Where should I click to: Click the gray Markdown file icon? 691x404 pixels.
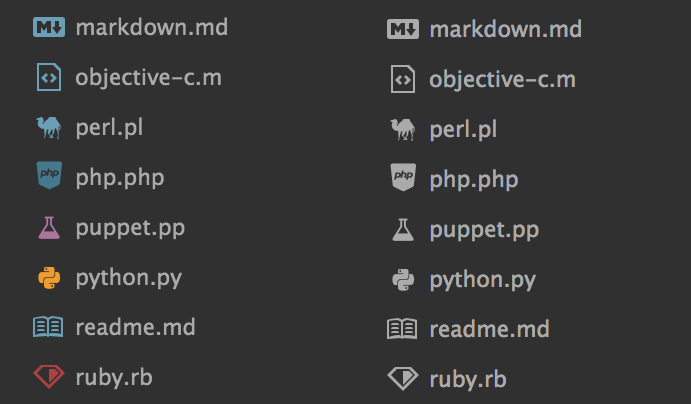tap(402, 29)
